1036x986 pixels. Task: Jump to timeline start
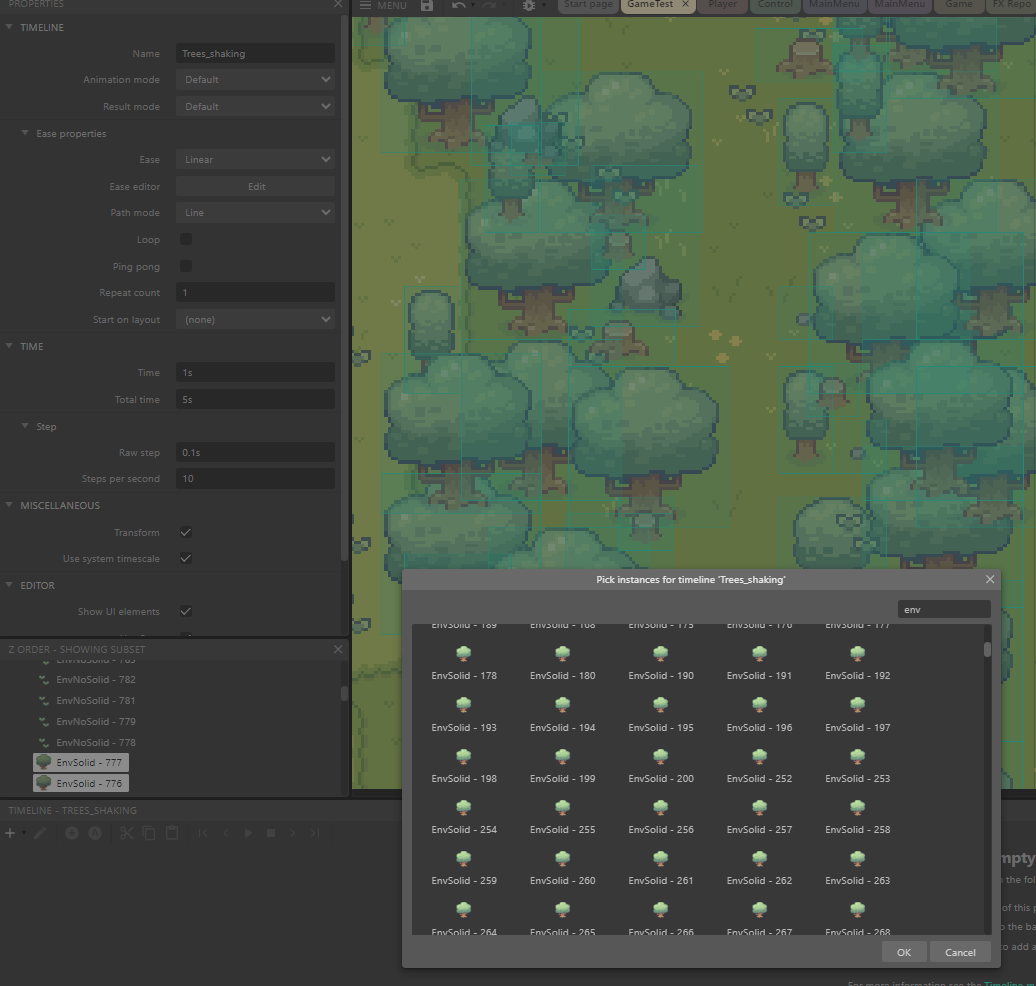point(203,833)
